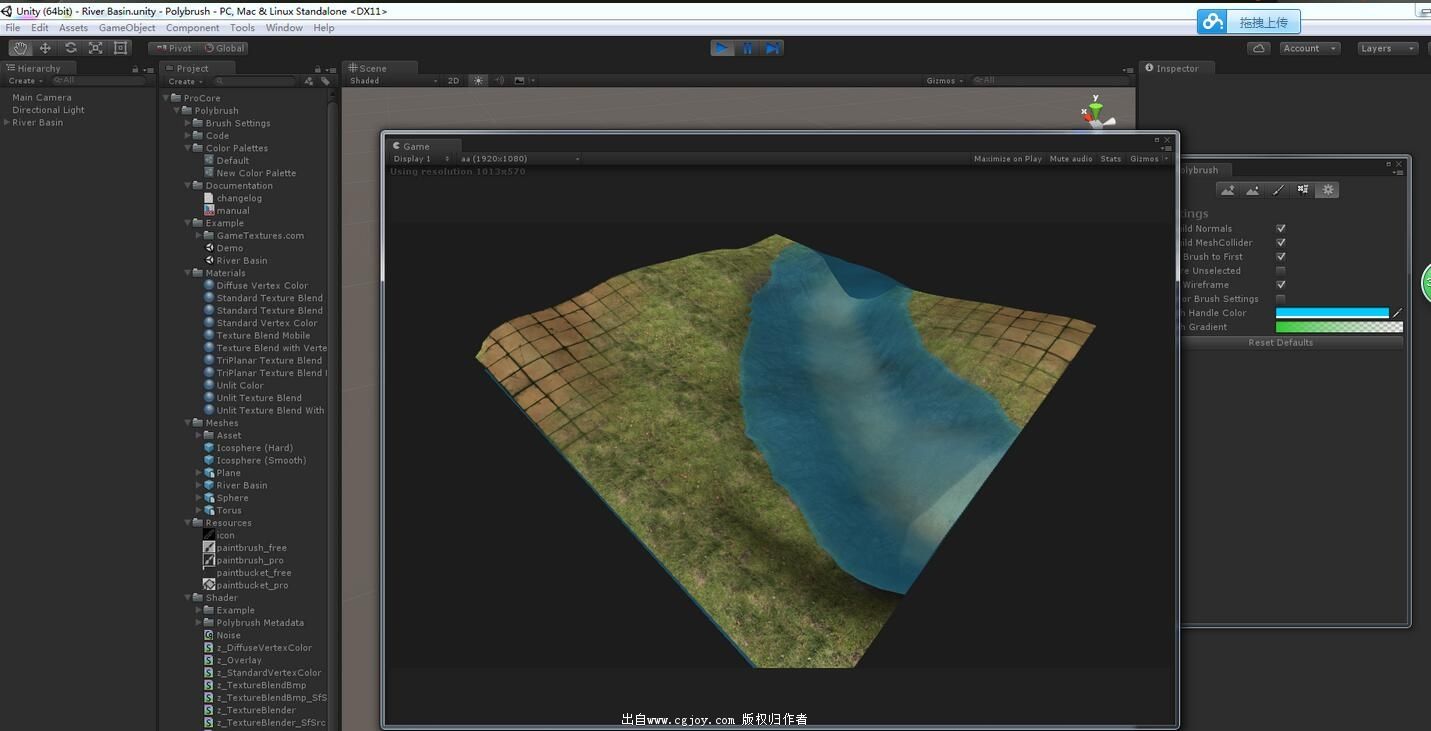This screenshot has width=1431, height=731.
Task: Toggle 2D scene view mode
Action: [x=453, y=81]
